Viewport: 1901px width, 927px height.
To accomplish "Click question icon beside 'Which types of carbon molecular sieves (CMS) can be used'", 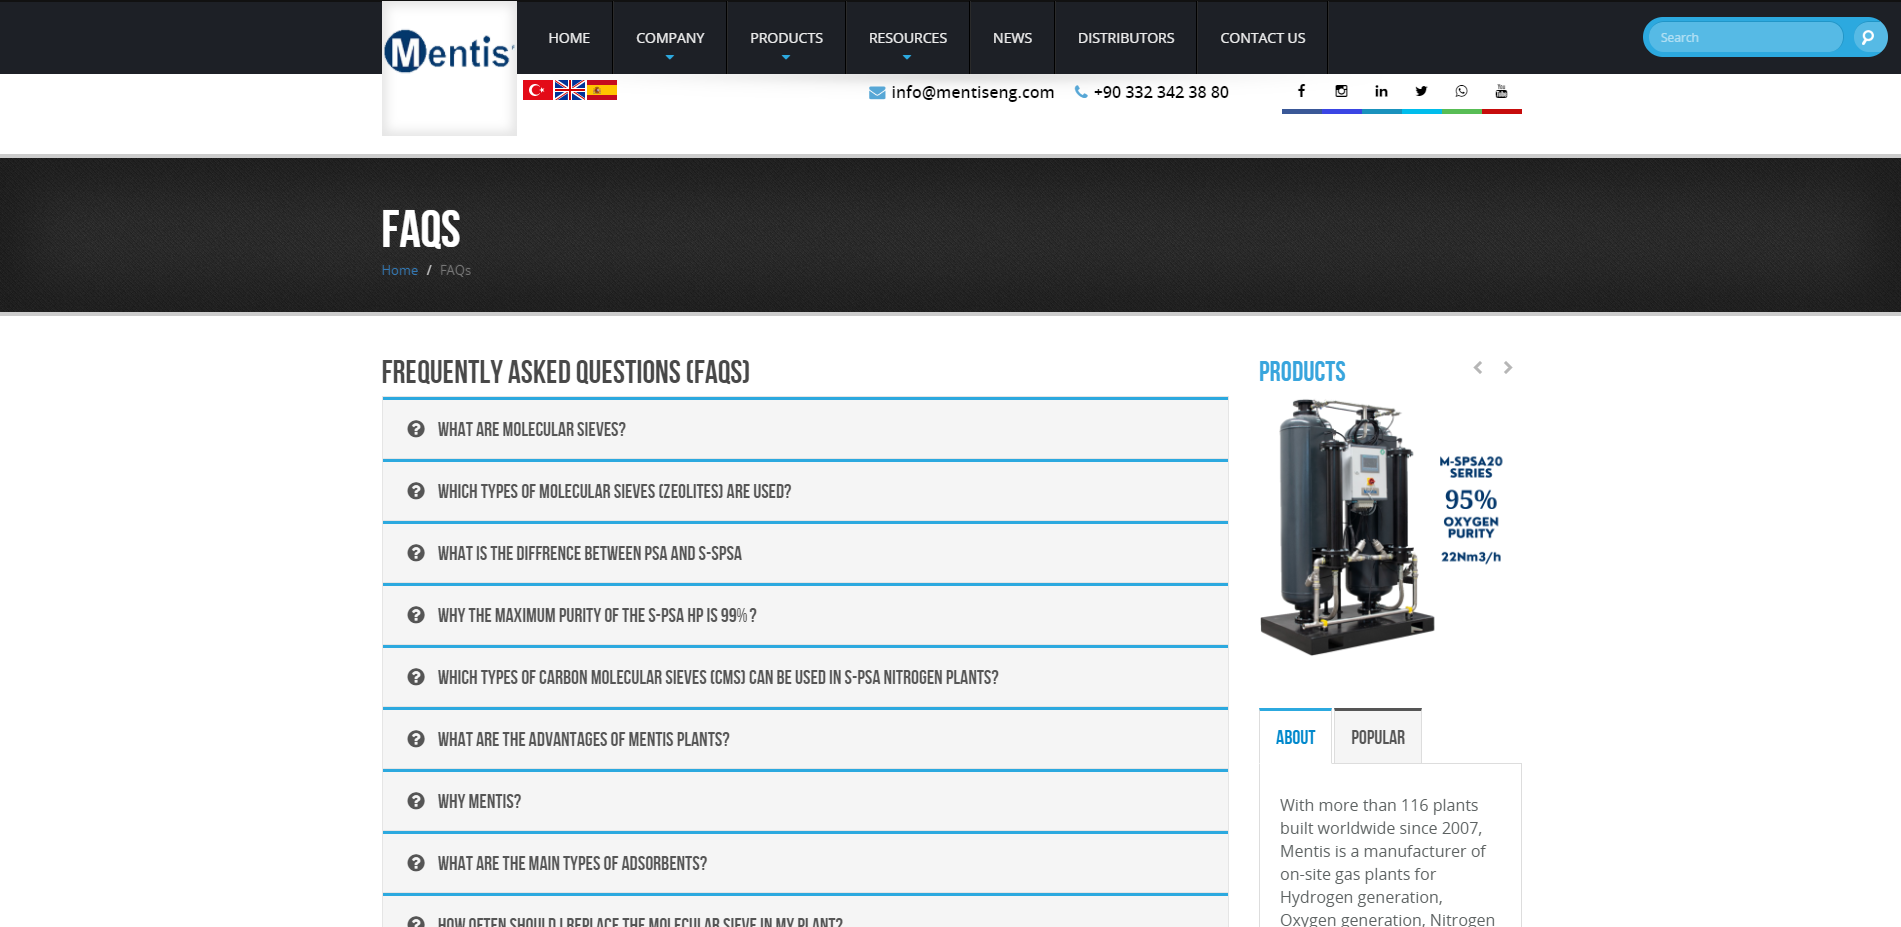I will 416,677.
